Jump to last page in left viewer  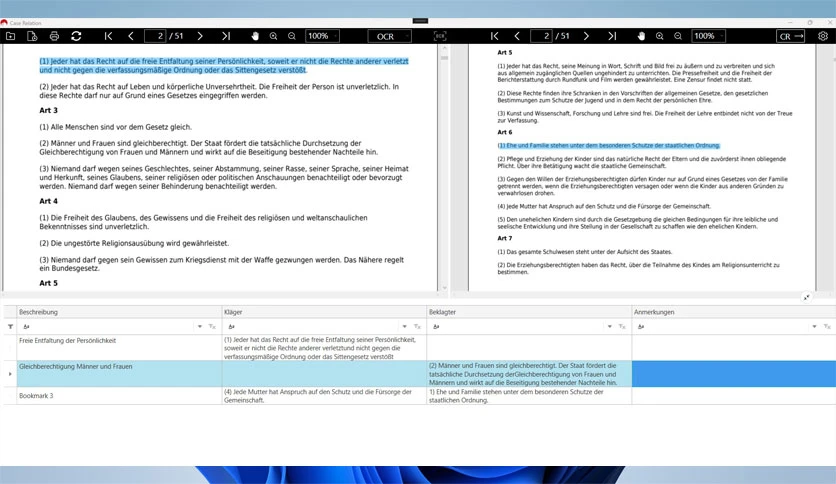(x=226, y=36)
